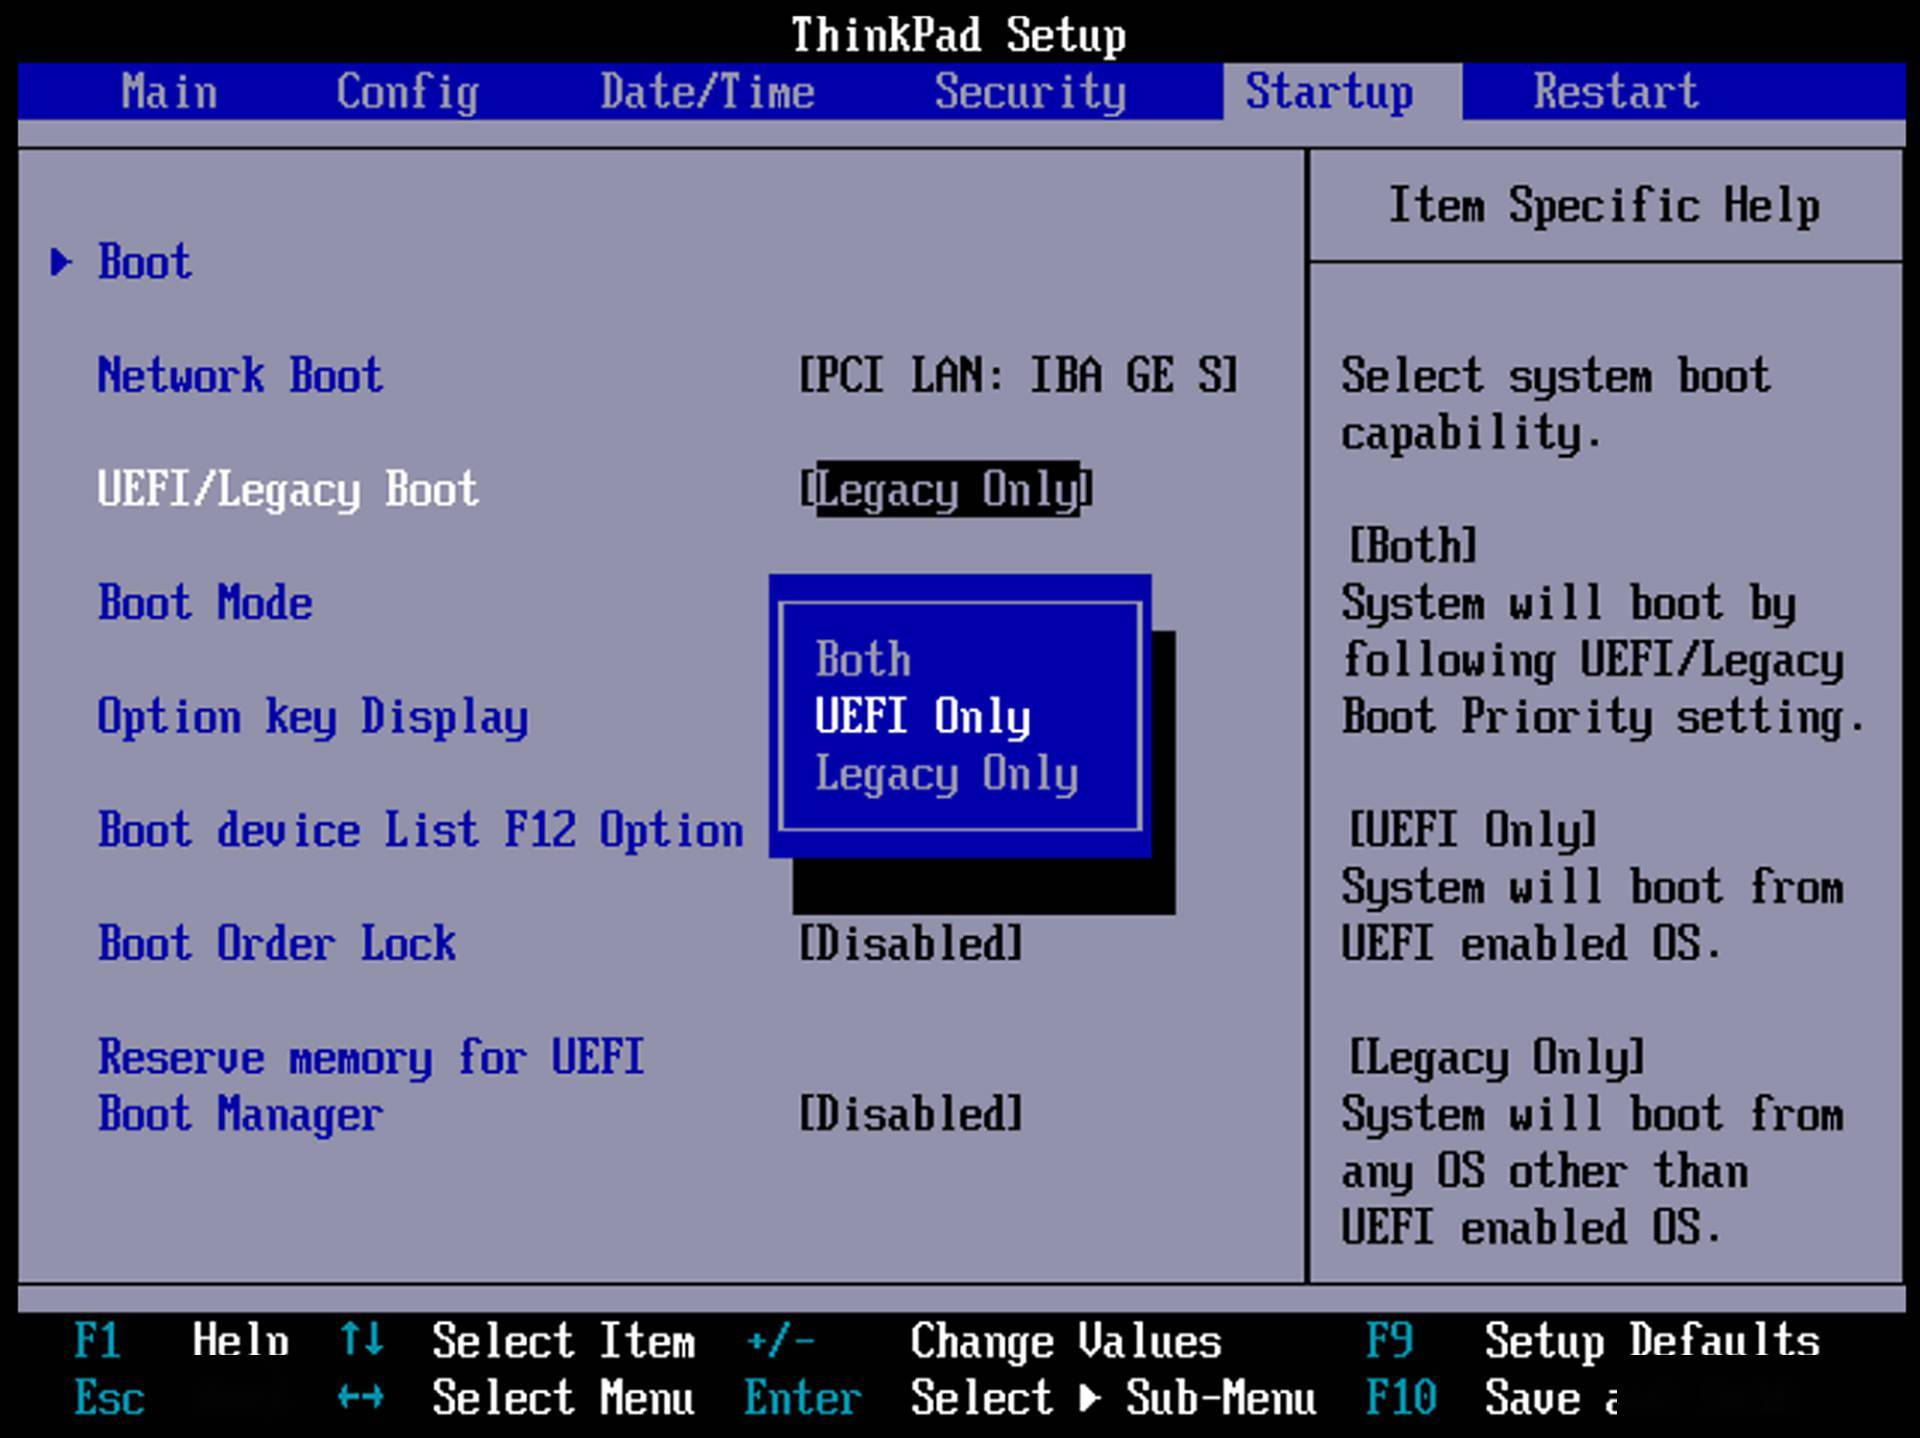Click the Enter key hint

click(802, 1398)
